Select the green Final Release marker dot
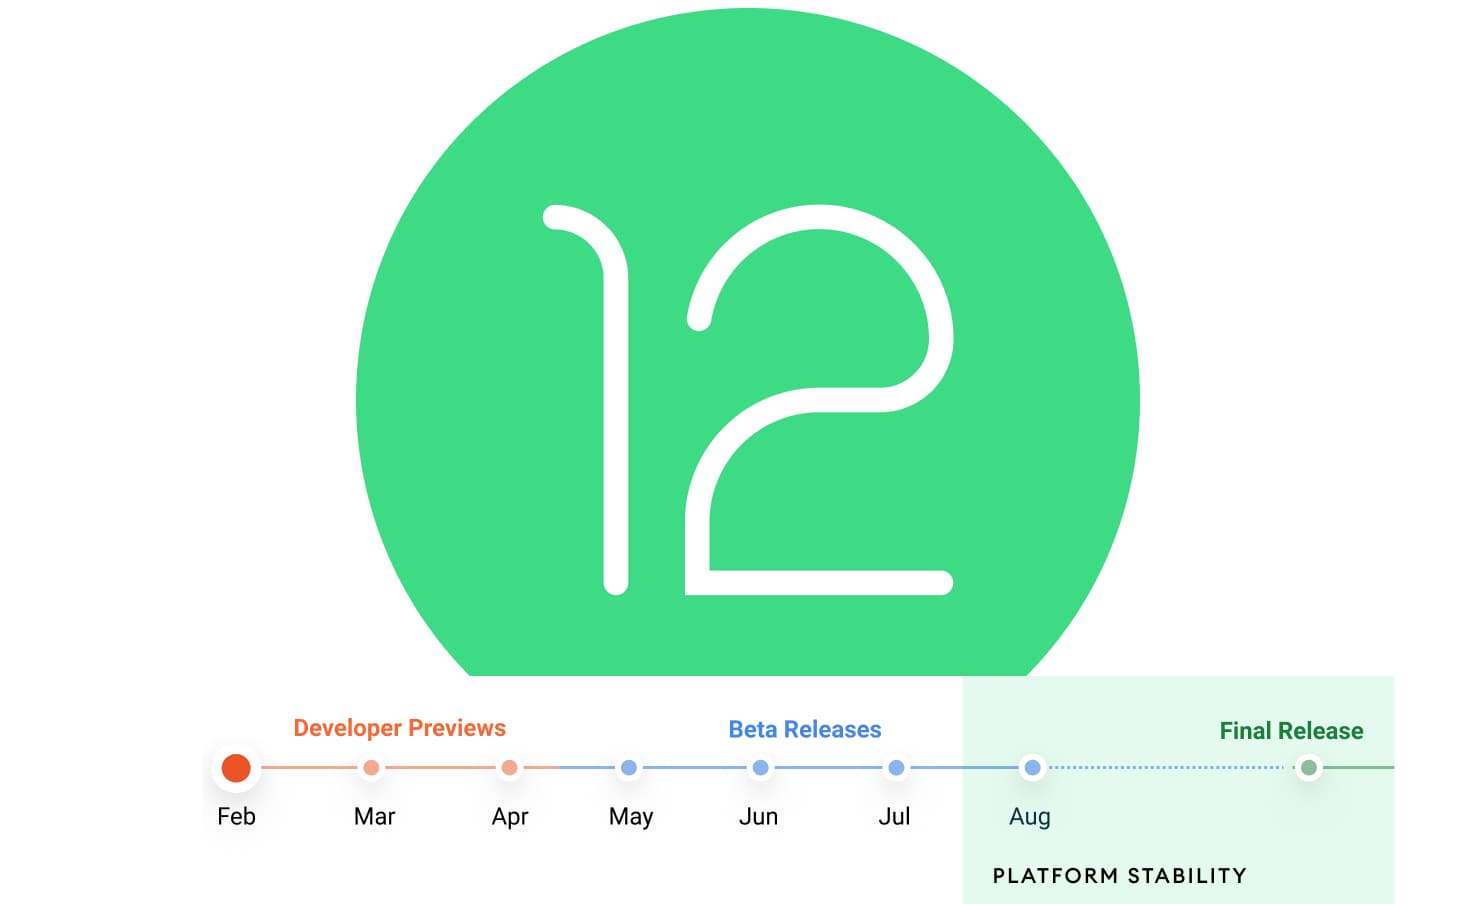Viewport: 1480px width, 904px height. tap(1309, 768)
